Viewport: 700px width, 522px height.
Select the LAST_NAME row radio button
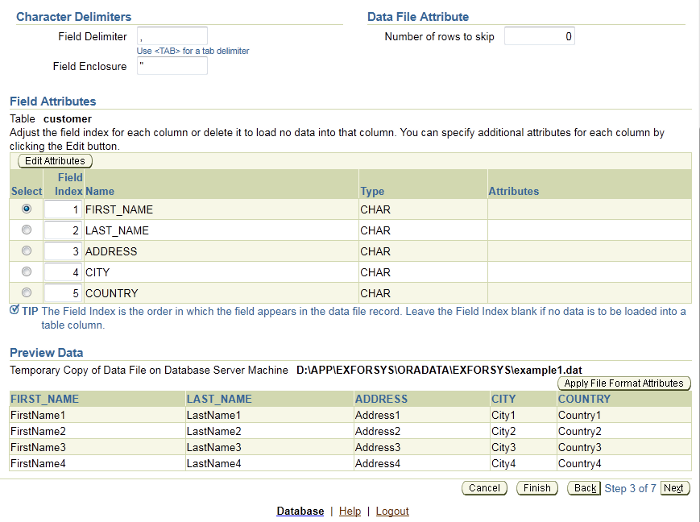click(26, 230)
